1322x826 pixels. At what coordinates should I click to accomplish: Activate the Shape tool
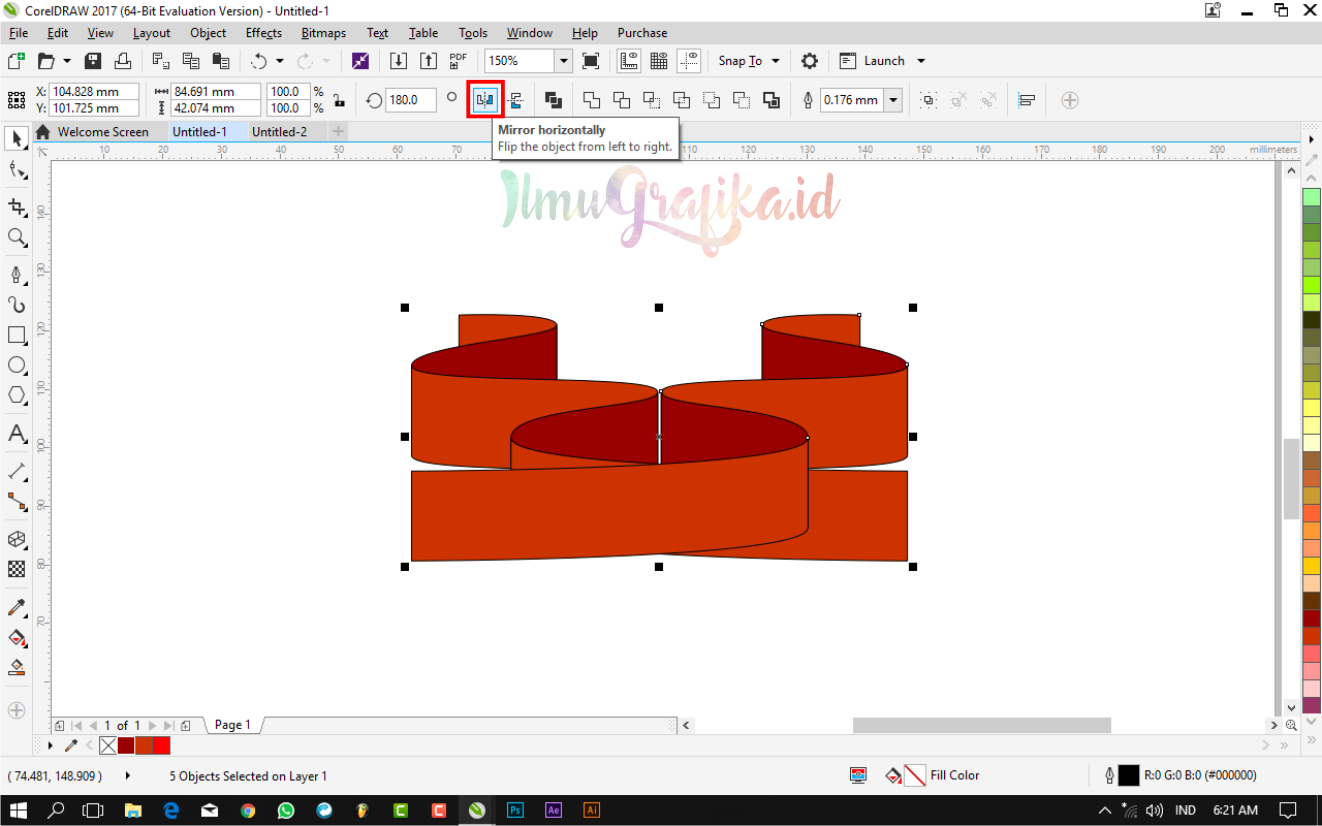(16, 169)
